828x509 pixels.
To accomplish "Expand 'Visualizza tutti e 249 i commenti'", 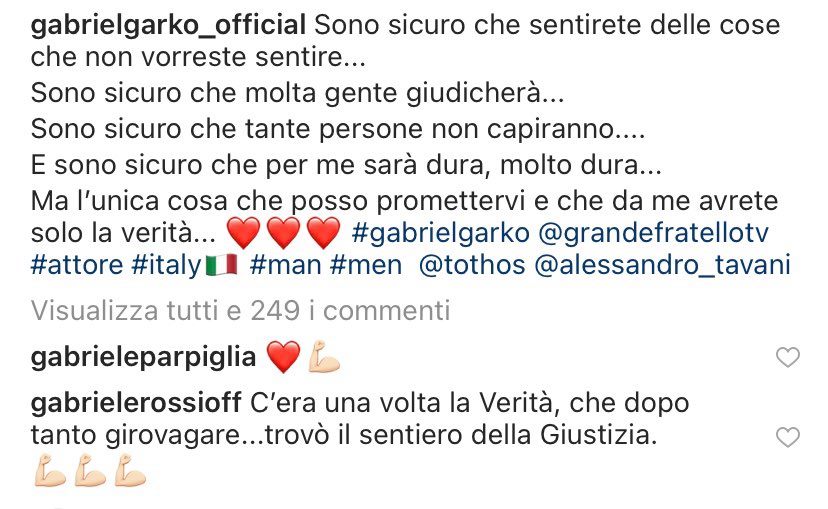I will [240, 310].
